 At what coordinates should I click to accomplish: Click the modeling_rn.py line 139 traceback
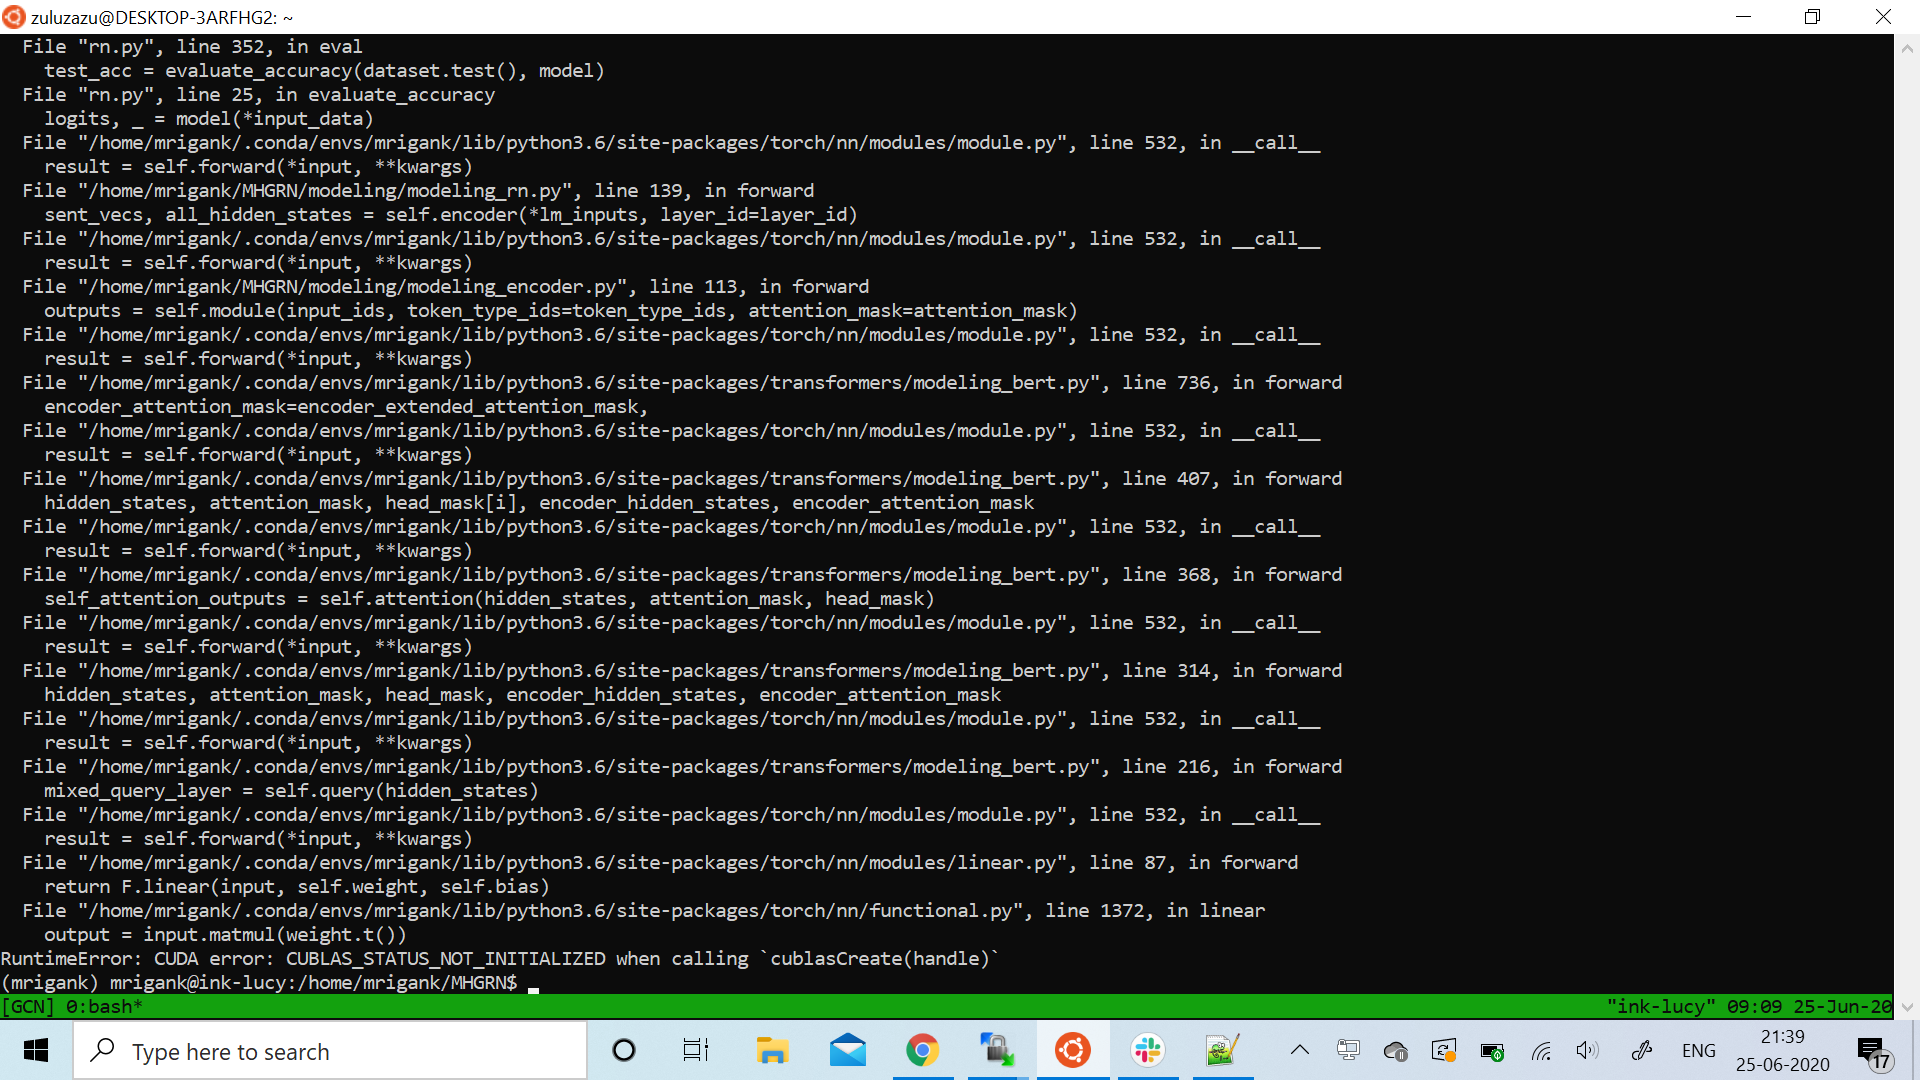point(418,191)
